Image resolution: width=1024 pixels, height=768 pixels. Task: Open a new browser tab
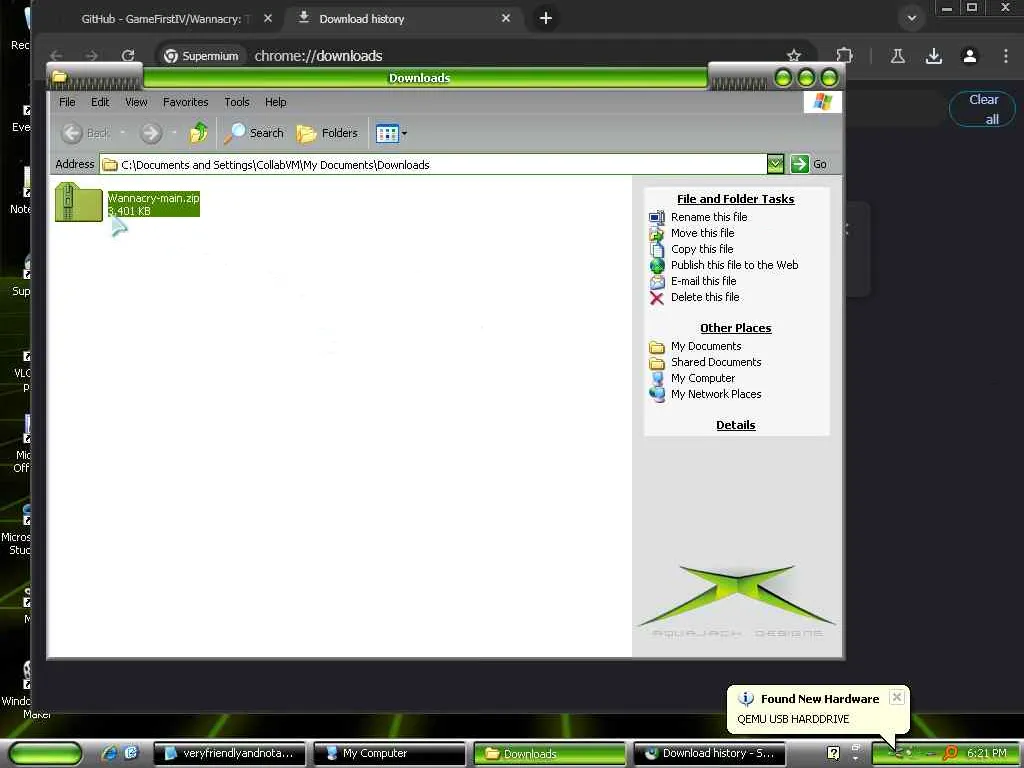point(546,18)
